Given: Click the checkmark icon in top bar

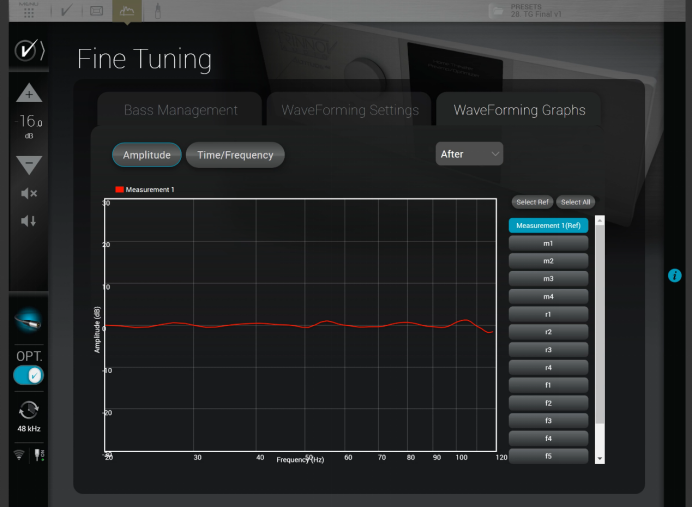Looking at the screenshot, I should coord(65,12).
